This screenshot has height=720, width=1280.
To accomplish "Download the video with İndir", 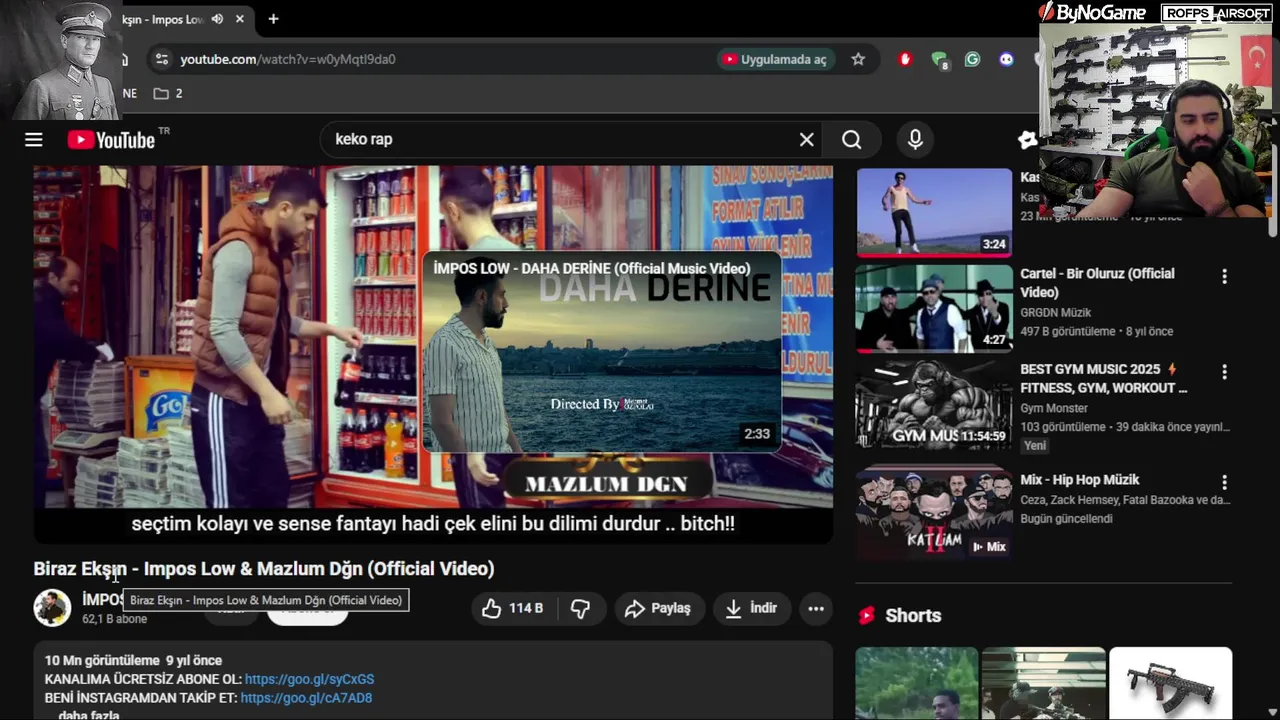I will [751, 608].
